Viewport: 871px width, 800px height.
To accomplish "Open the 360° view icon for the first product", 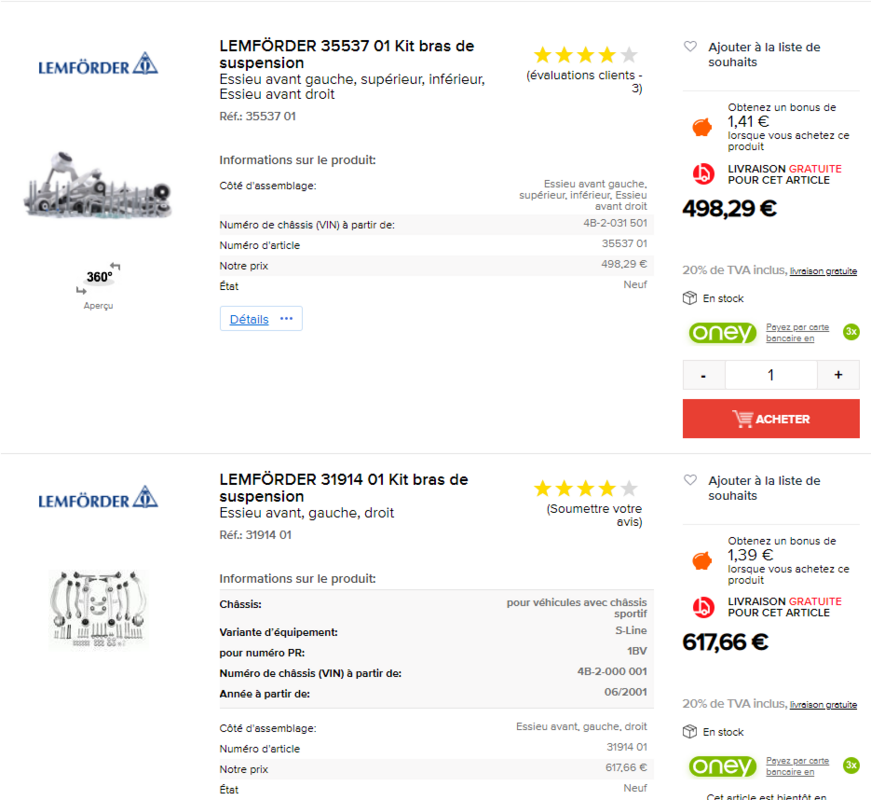I will click(99, 278).
